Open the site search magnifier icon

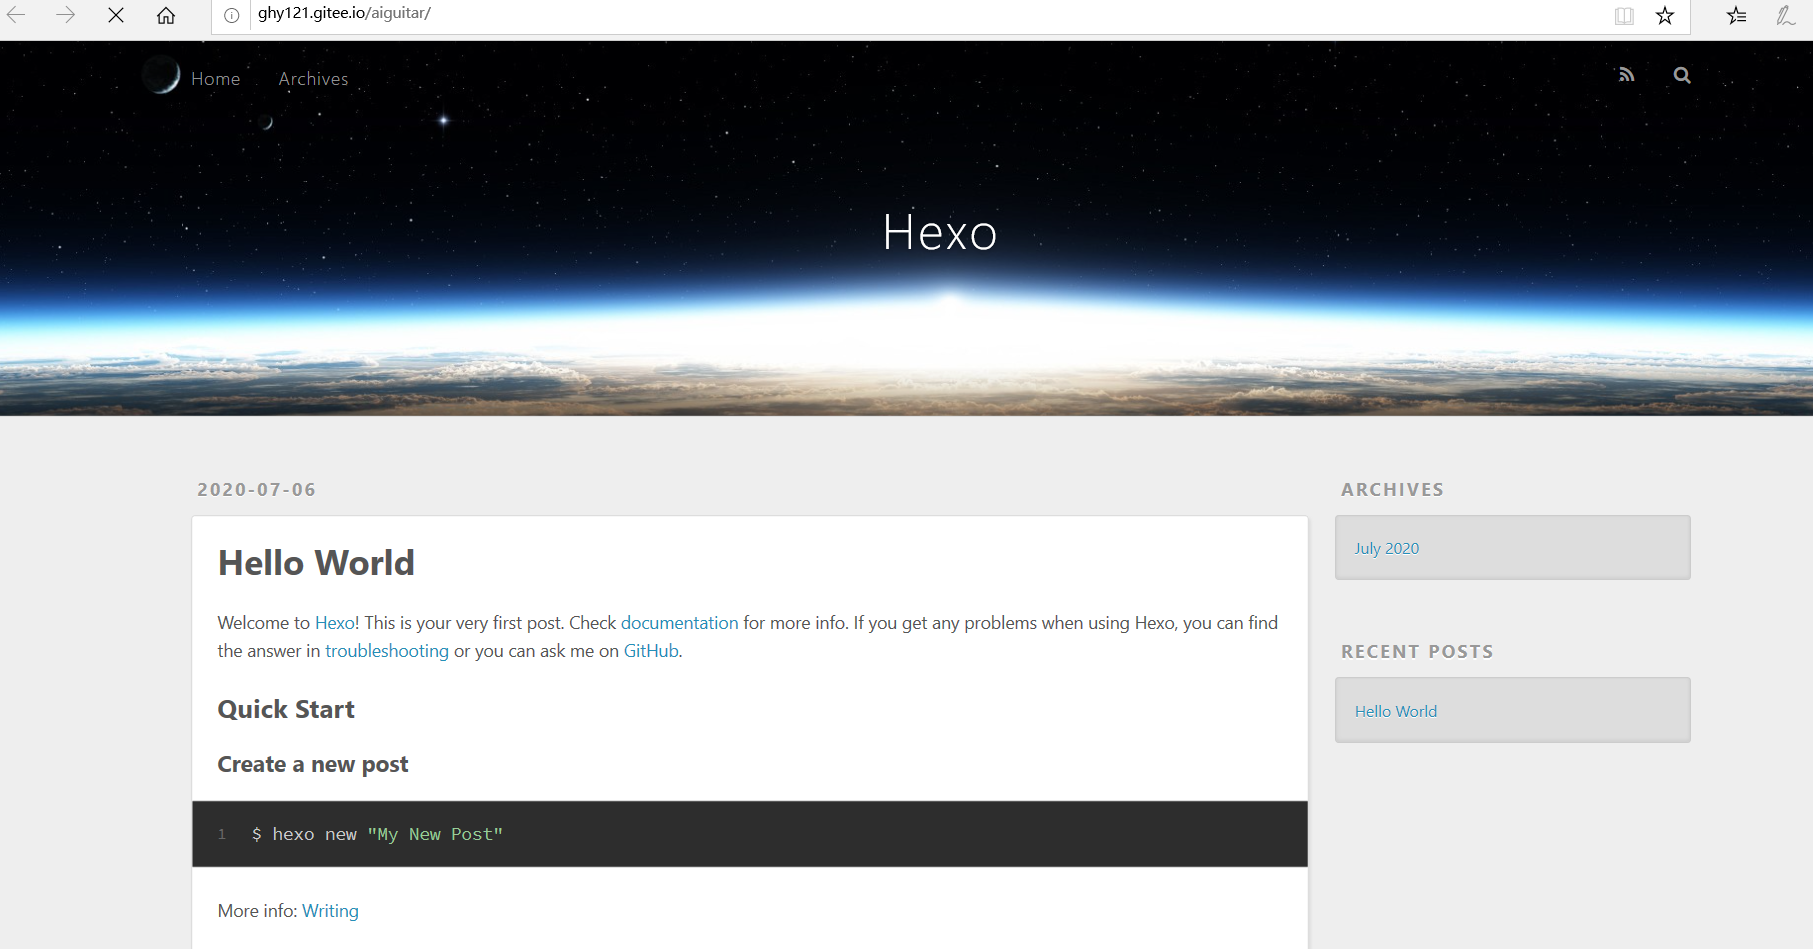tap(1682, 75)
